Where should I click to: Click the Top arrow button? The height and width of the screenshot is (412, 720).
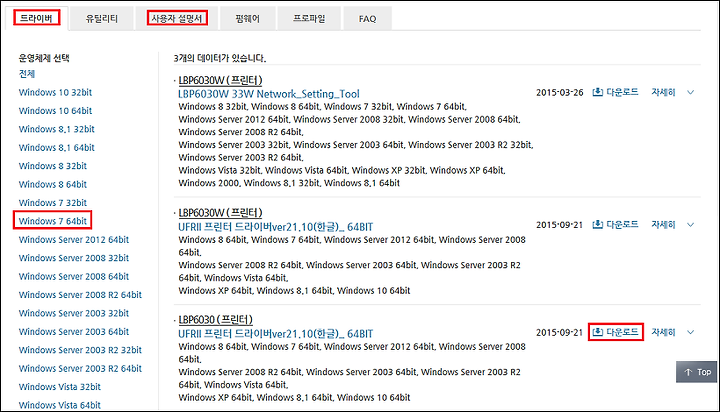(697, 372)
